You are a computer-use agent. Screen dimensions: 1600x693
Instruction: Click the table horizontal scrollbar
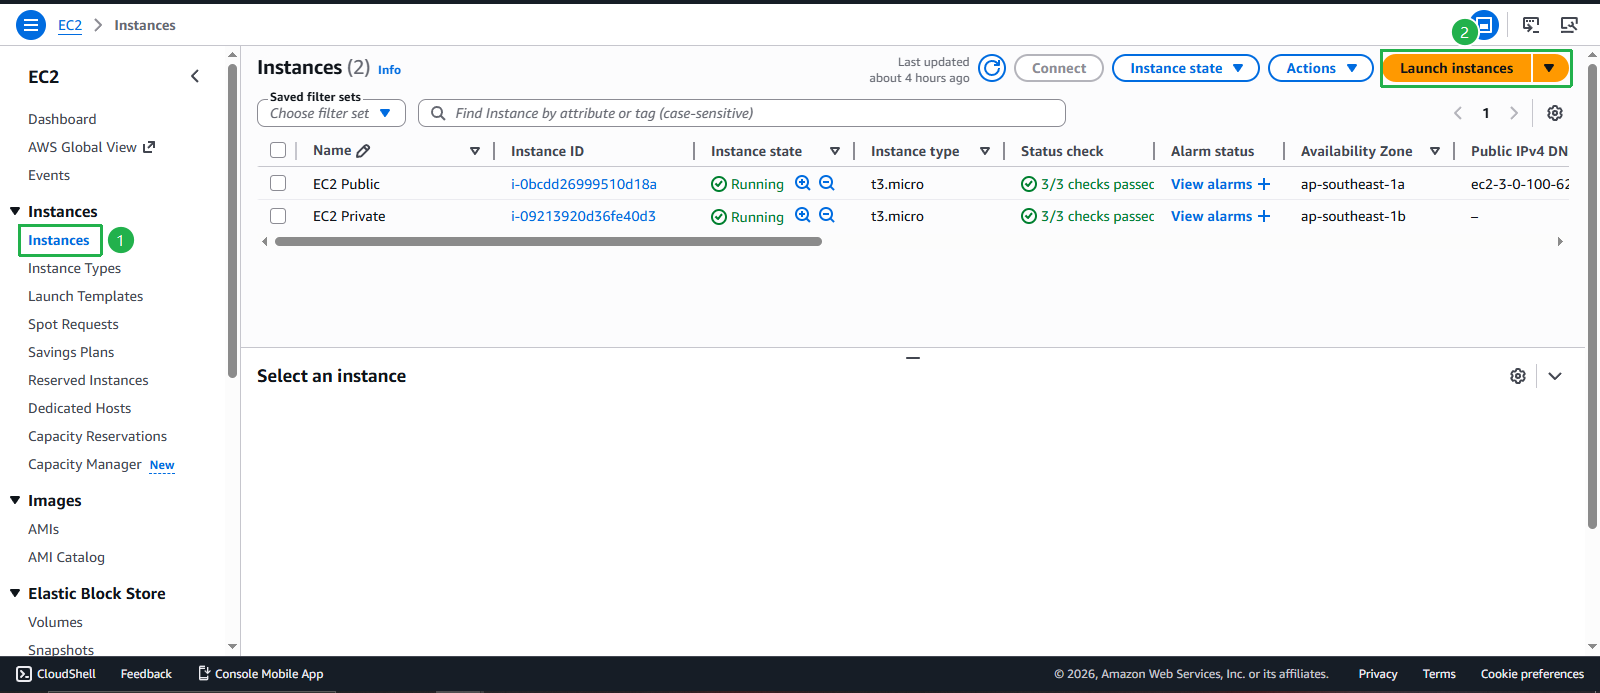coord(548,241)
